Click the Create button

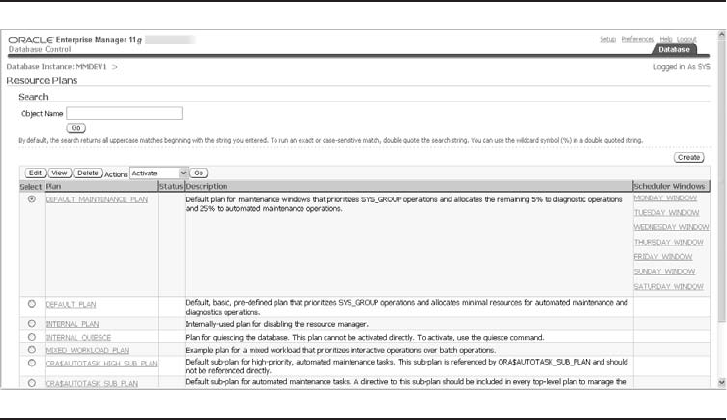tap(689, 158)
